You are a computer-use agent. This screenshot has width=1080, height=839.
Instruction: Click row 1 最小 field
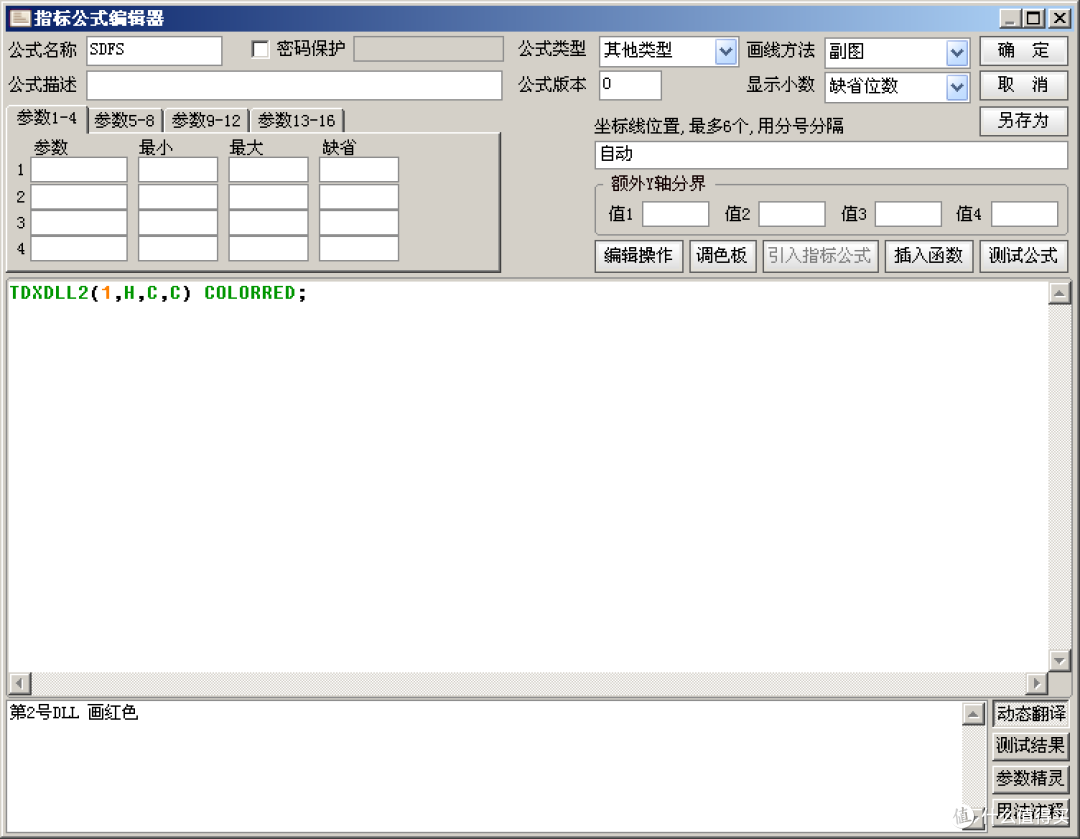tap(178, 169)
